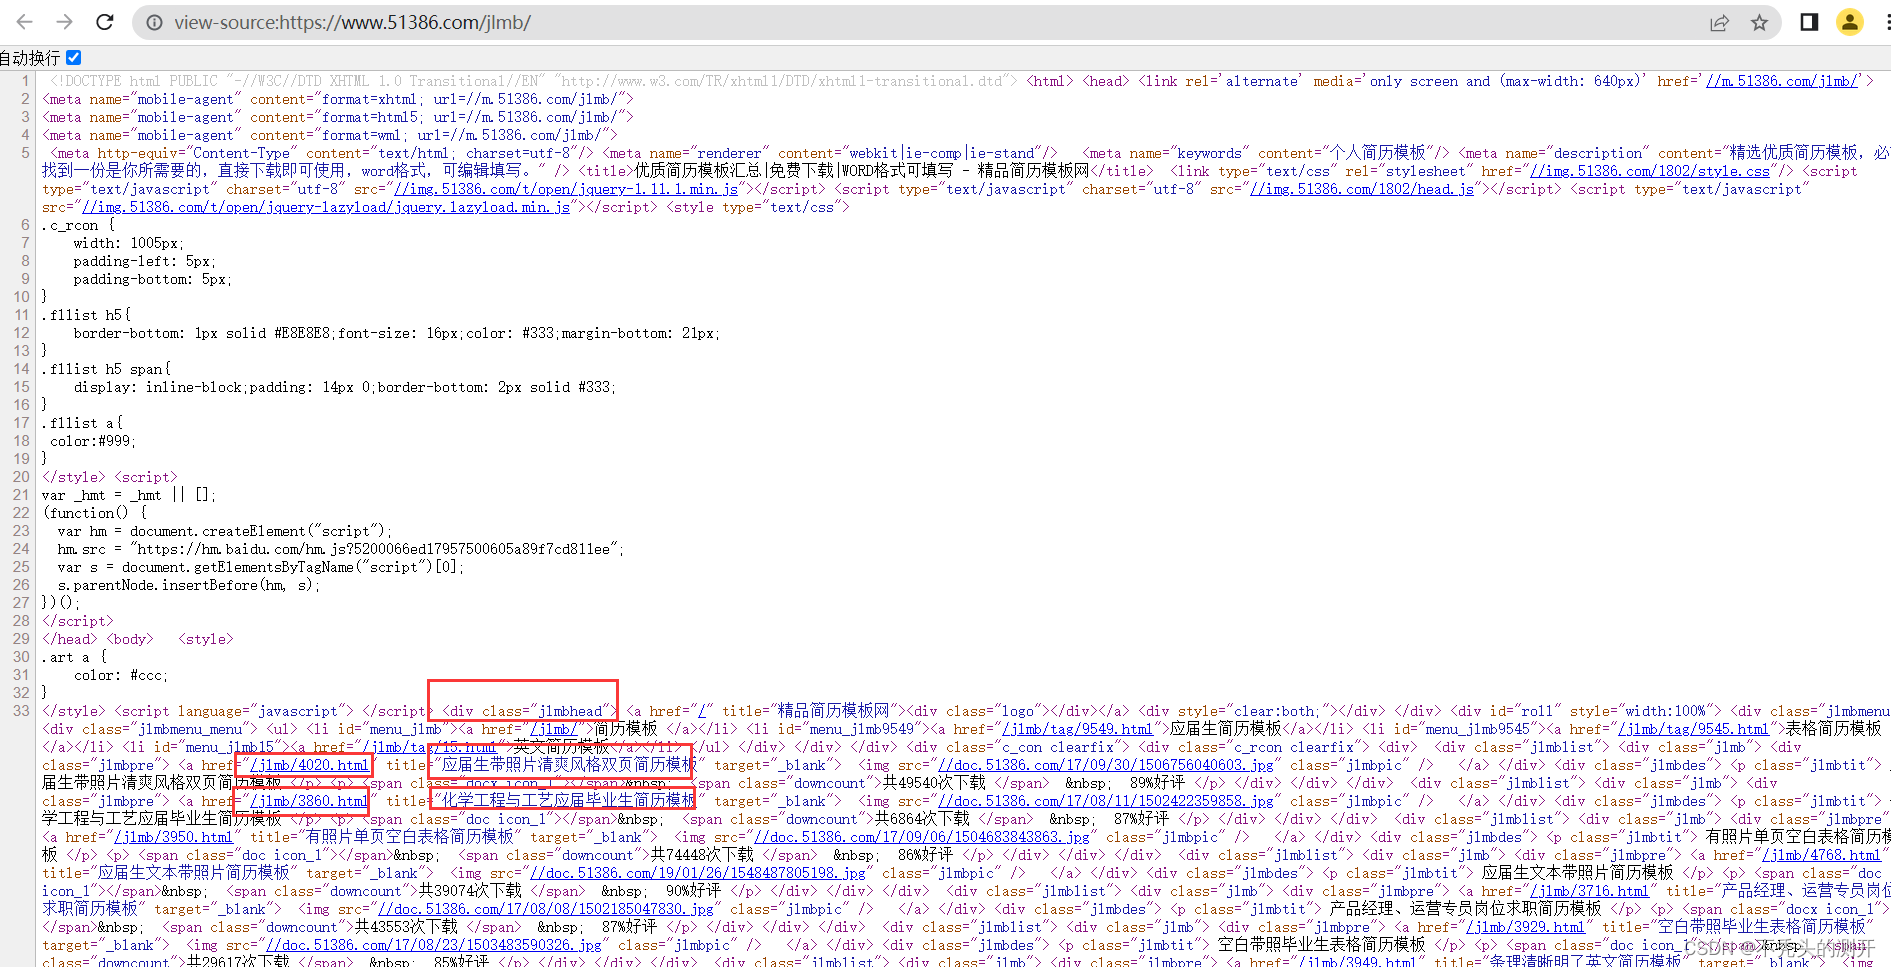The width and height of the screenshot is (1891, 967).
Task: Click the s.parentNode.insertBefore line
Action: pyautogui.click(x=188, y=585)
